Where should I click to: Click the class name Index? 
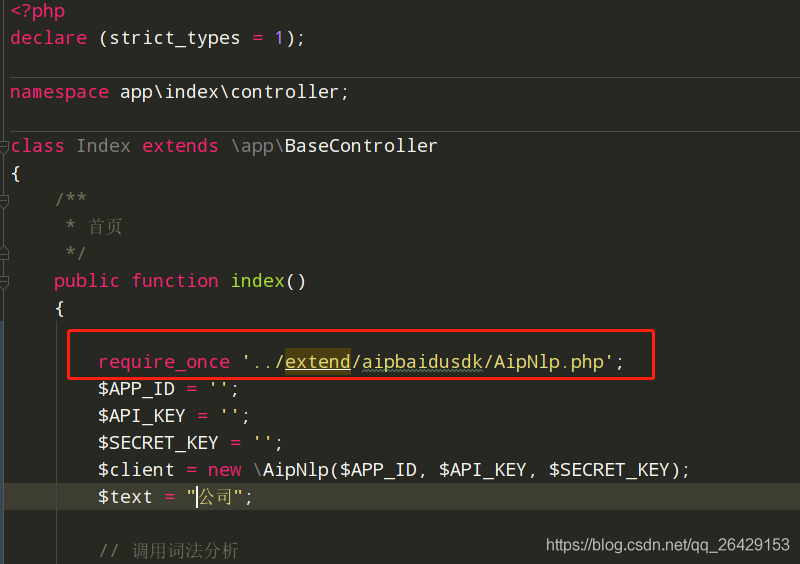pos(104,146)
